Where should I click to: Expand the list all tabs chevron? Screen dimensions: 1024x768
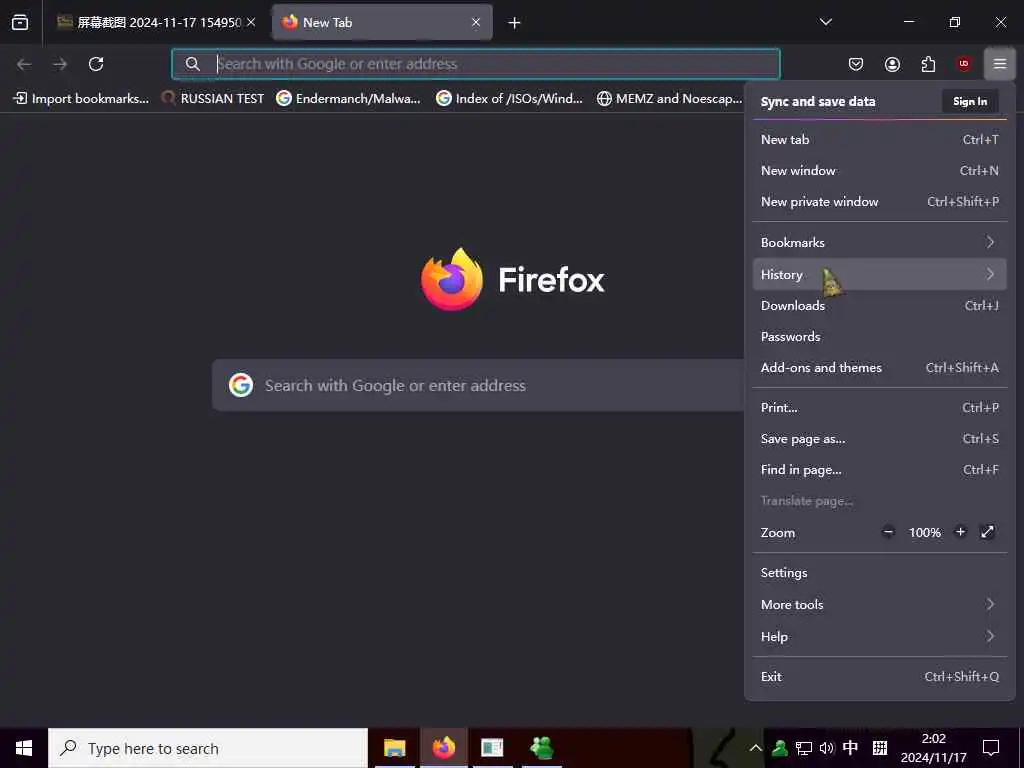pos(825,22)
